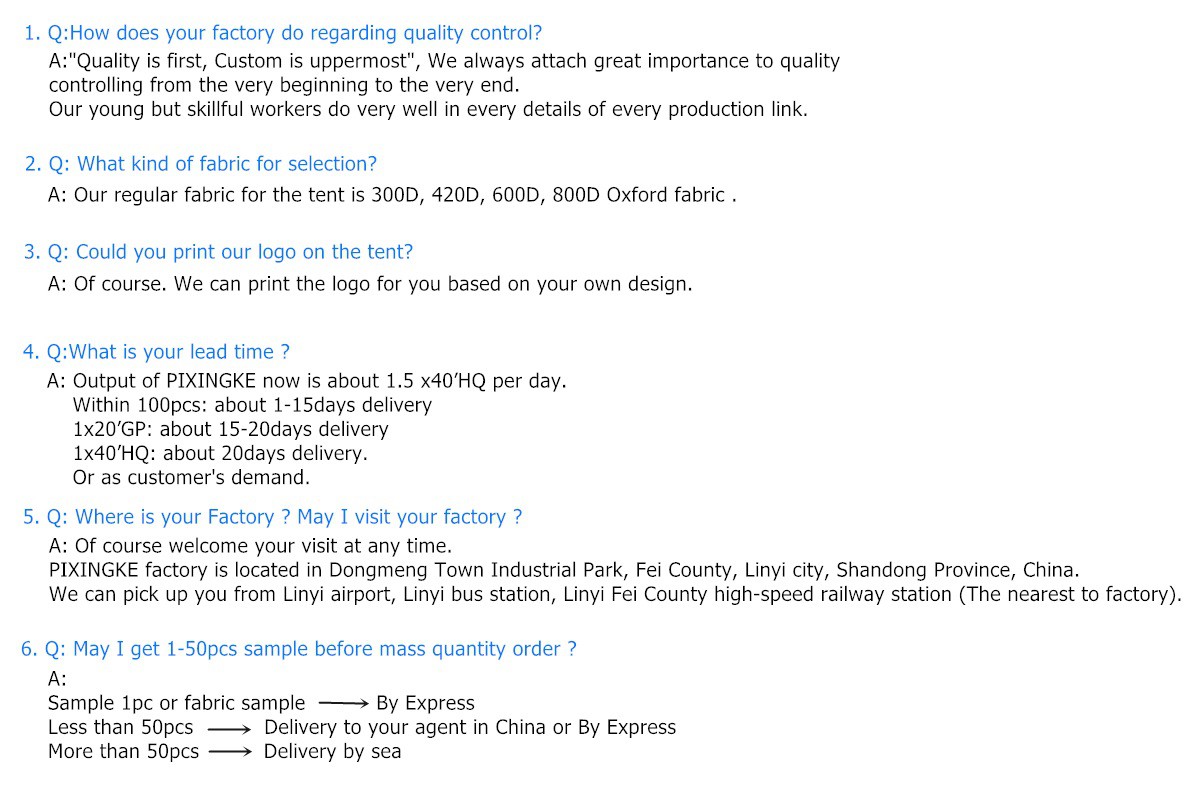Click the arrow after "Sample 1pc or fabric sample"
Image resolution: width=1200 pixels, height=800 pixels.
coord(344,703)
